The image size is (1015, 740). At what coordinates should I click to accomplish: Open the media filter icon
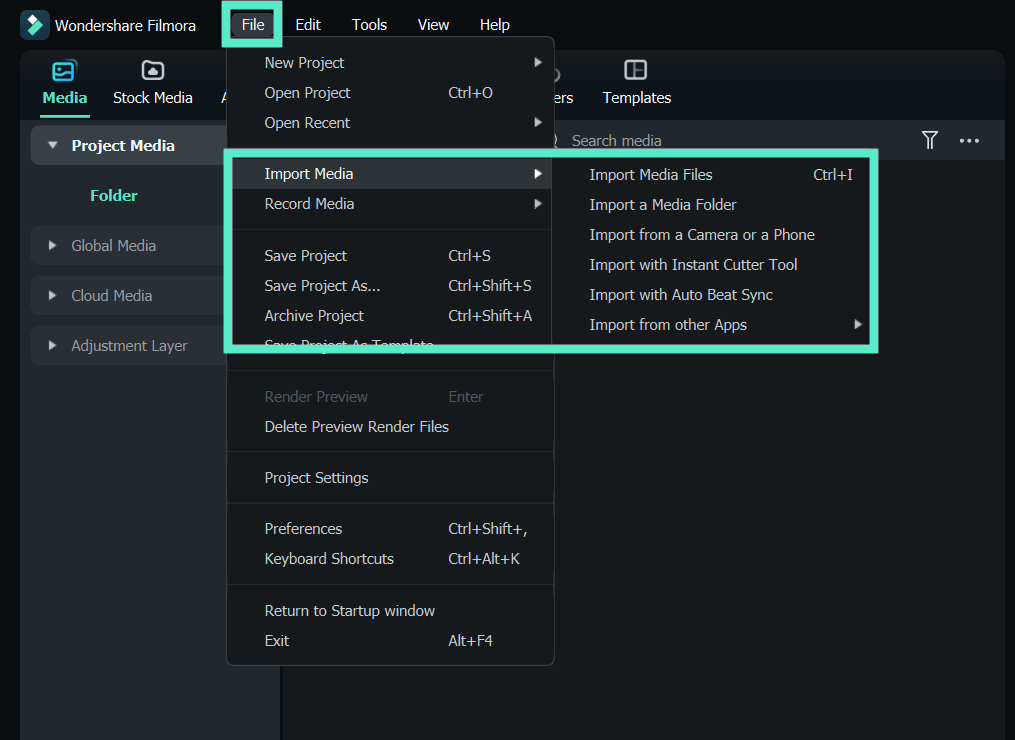[929, 140]
